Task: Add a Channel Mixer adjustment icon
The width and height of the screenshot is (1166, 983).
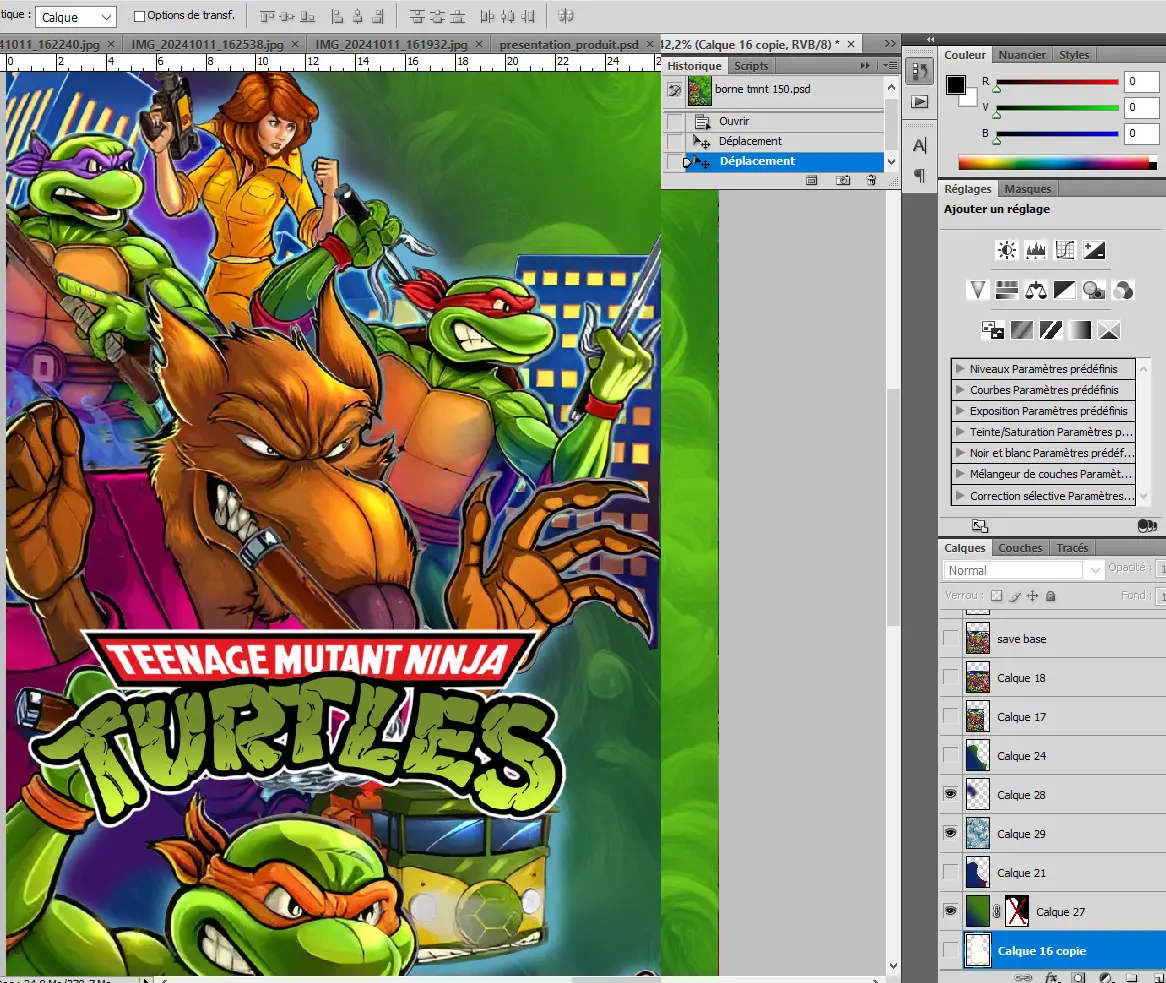Action: (x=1123, y=290)
